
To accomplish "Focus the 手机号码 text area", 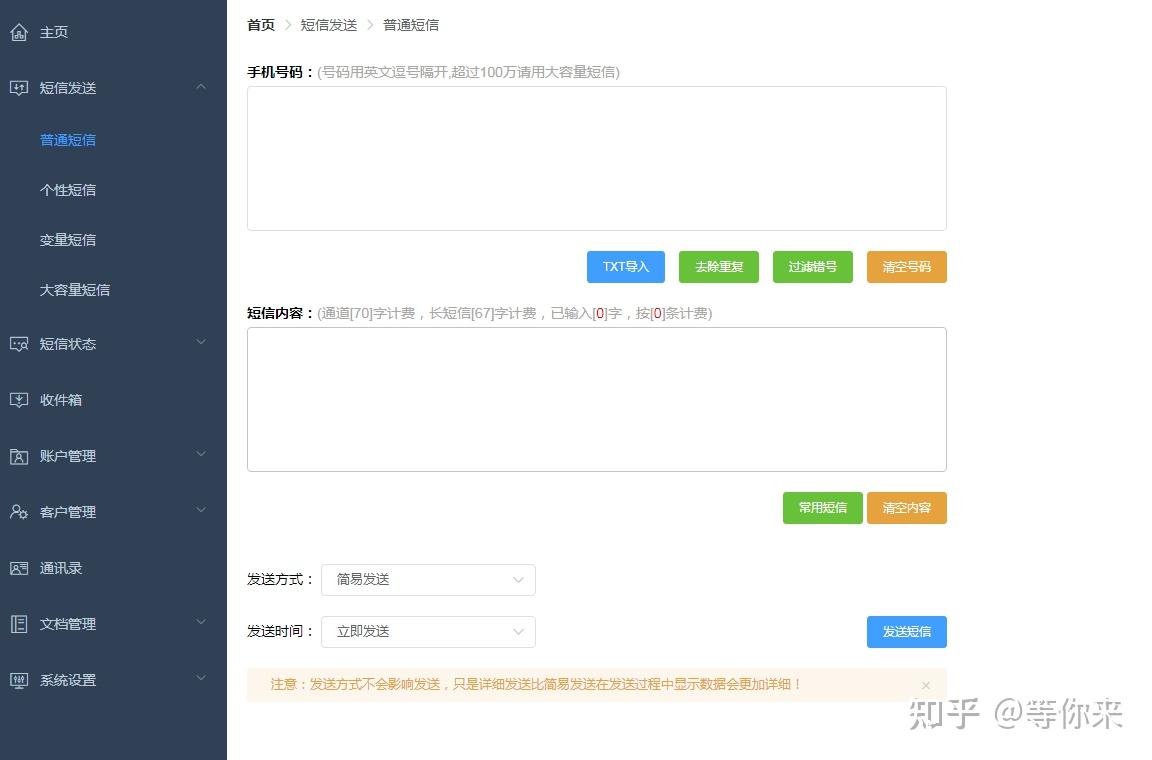I will [597, 159].
